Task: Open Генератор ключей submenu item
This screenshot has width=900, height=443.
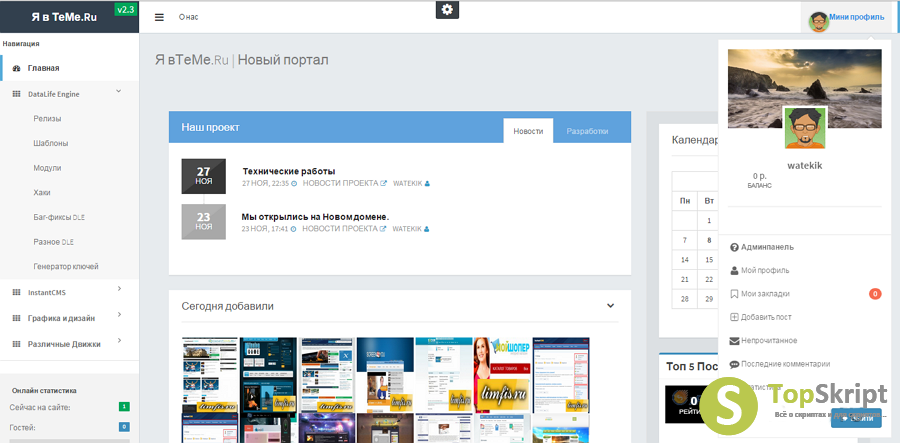Action: [66, 267]
